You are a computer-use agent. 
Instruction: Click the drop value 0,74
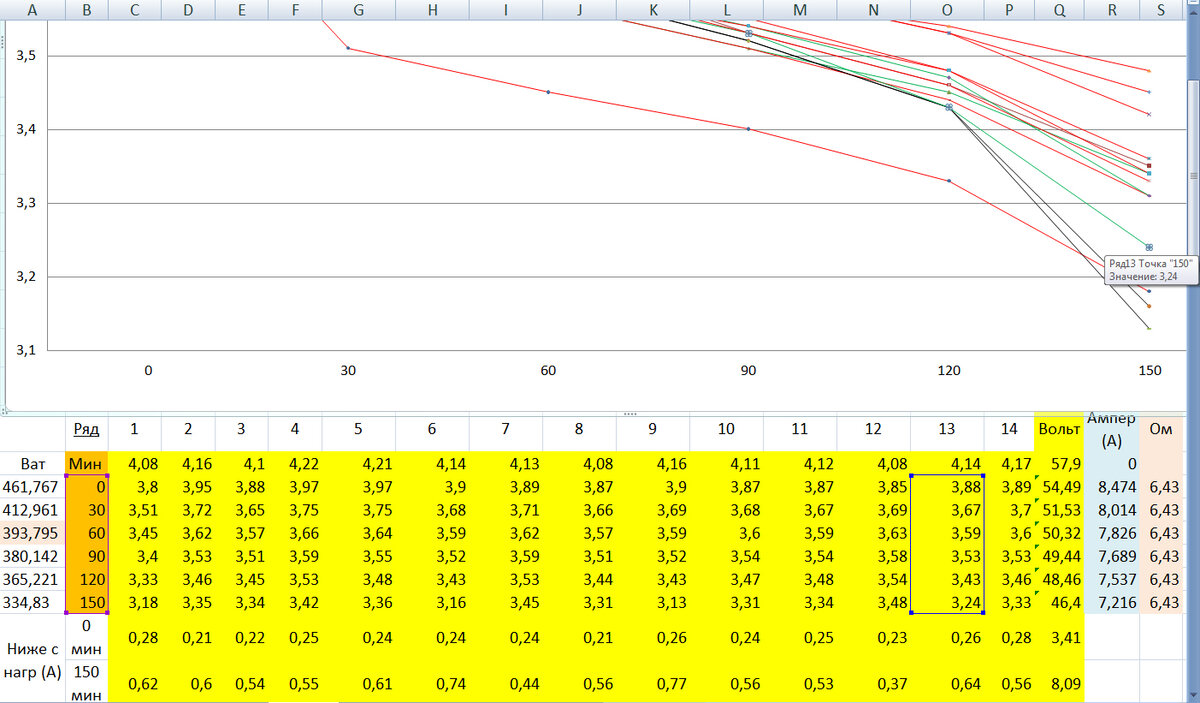point(432,680)
